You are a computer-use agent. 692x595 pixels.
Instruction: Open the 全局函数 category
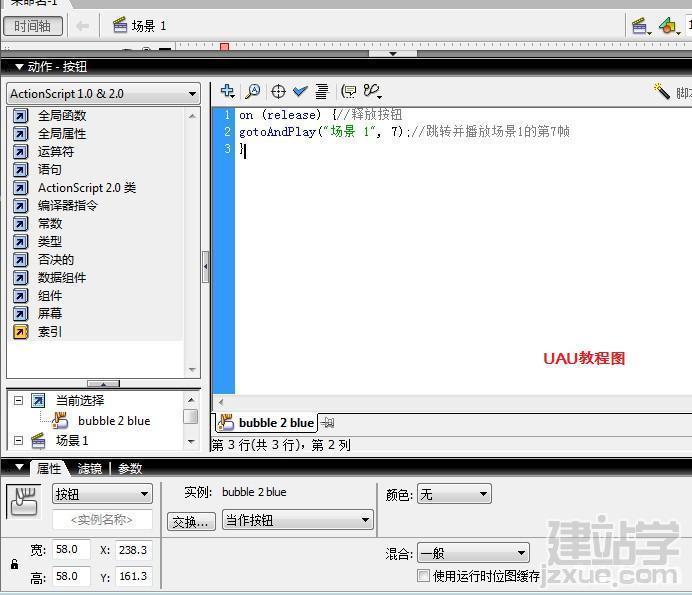pos(62,116)
